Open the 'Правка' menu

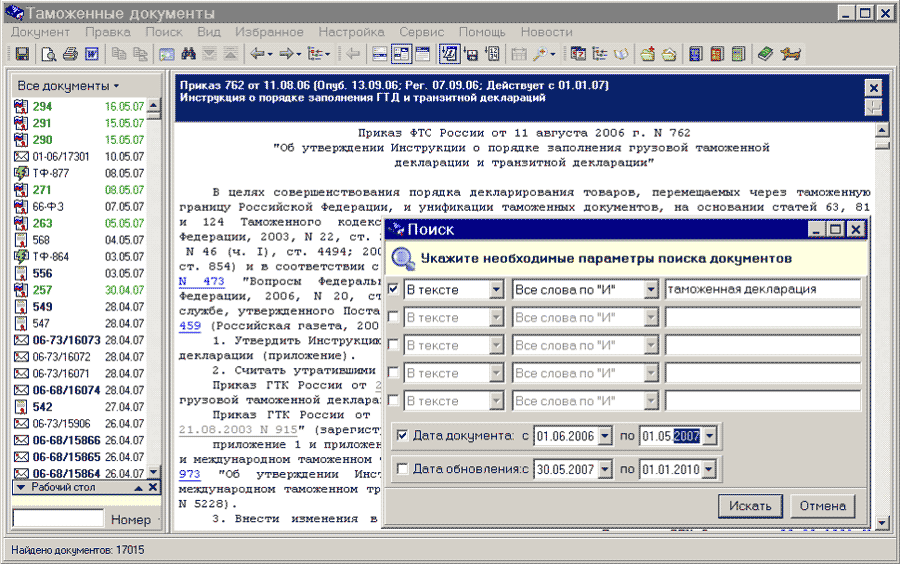click(108, 32)
